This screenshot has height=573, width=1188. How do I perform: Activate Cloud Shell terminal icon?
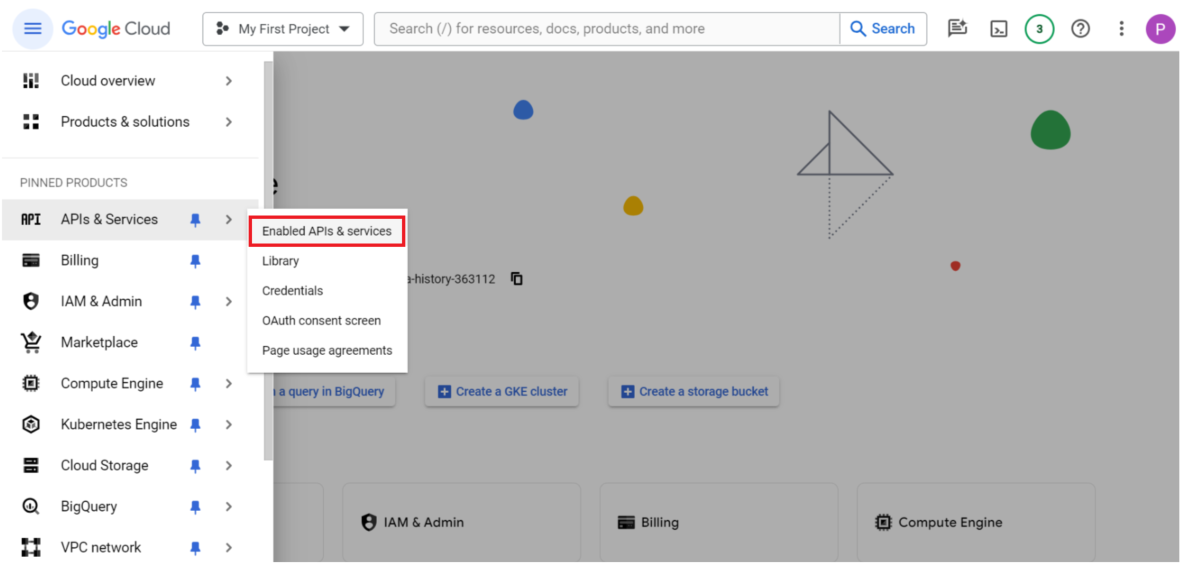999,29
